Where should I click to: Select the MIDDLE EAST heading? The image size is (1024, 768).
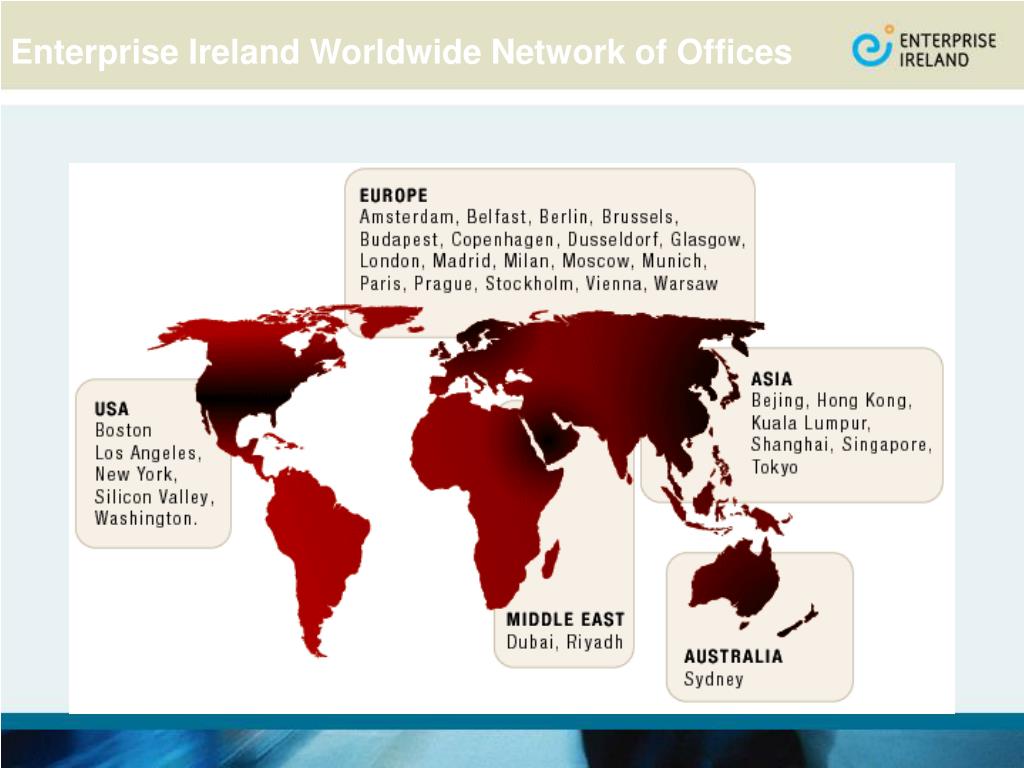pos(566,619)
